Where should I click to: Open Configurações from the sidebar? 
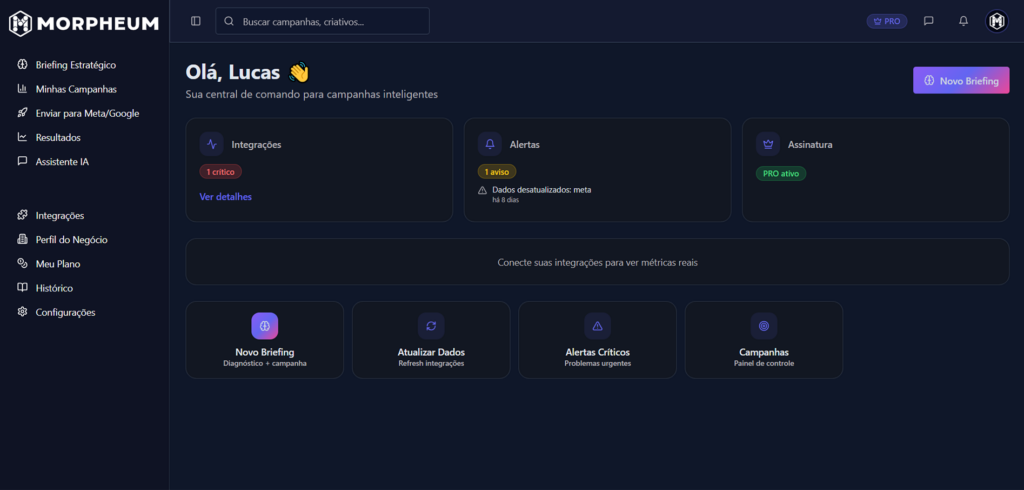point(65,312)
